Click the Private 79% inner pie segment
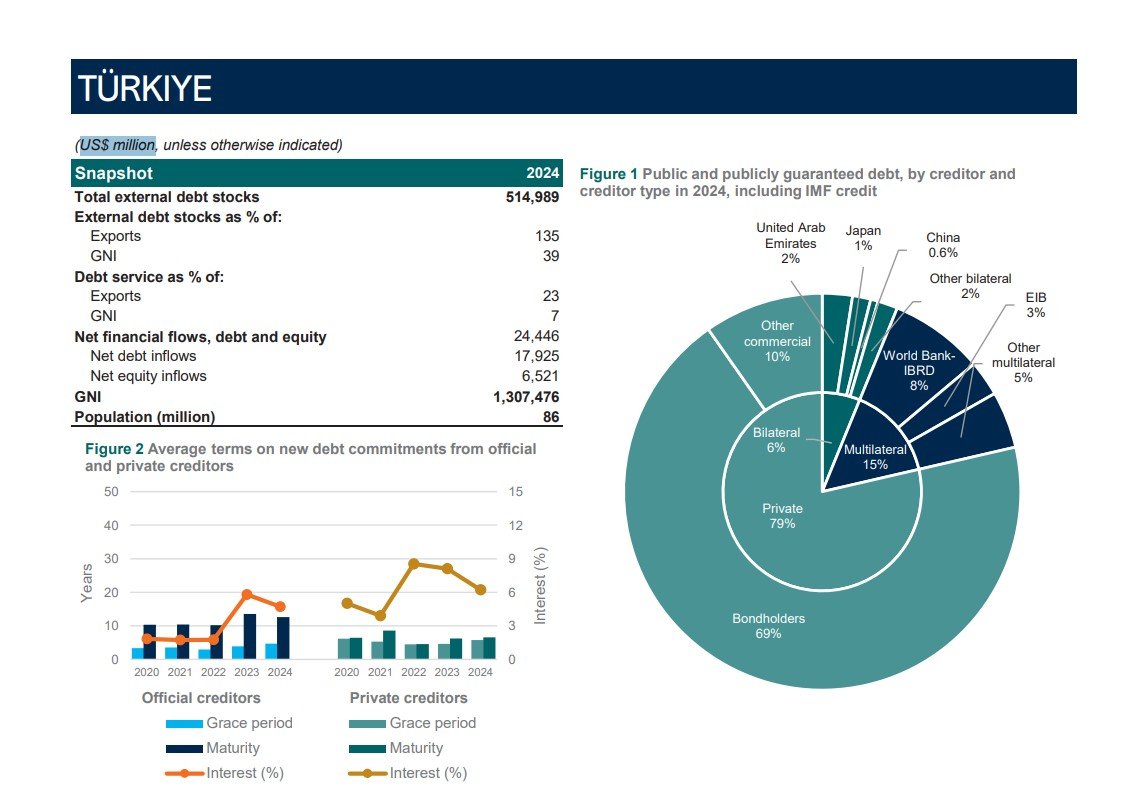Screen dimensions: 1135x789 [782, 516]
